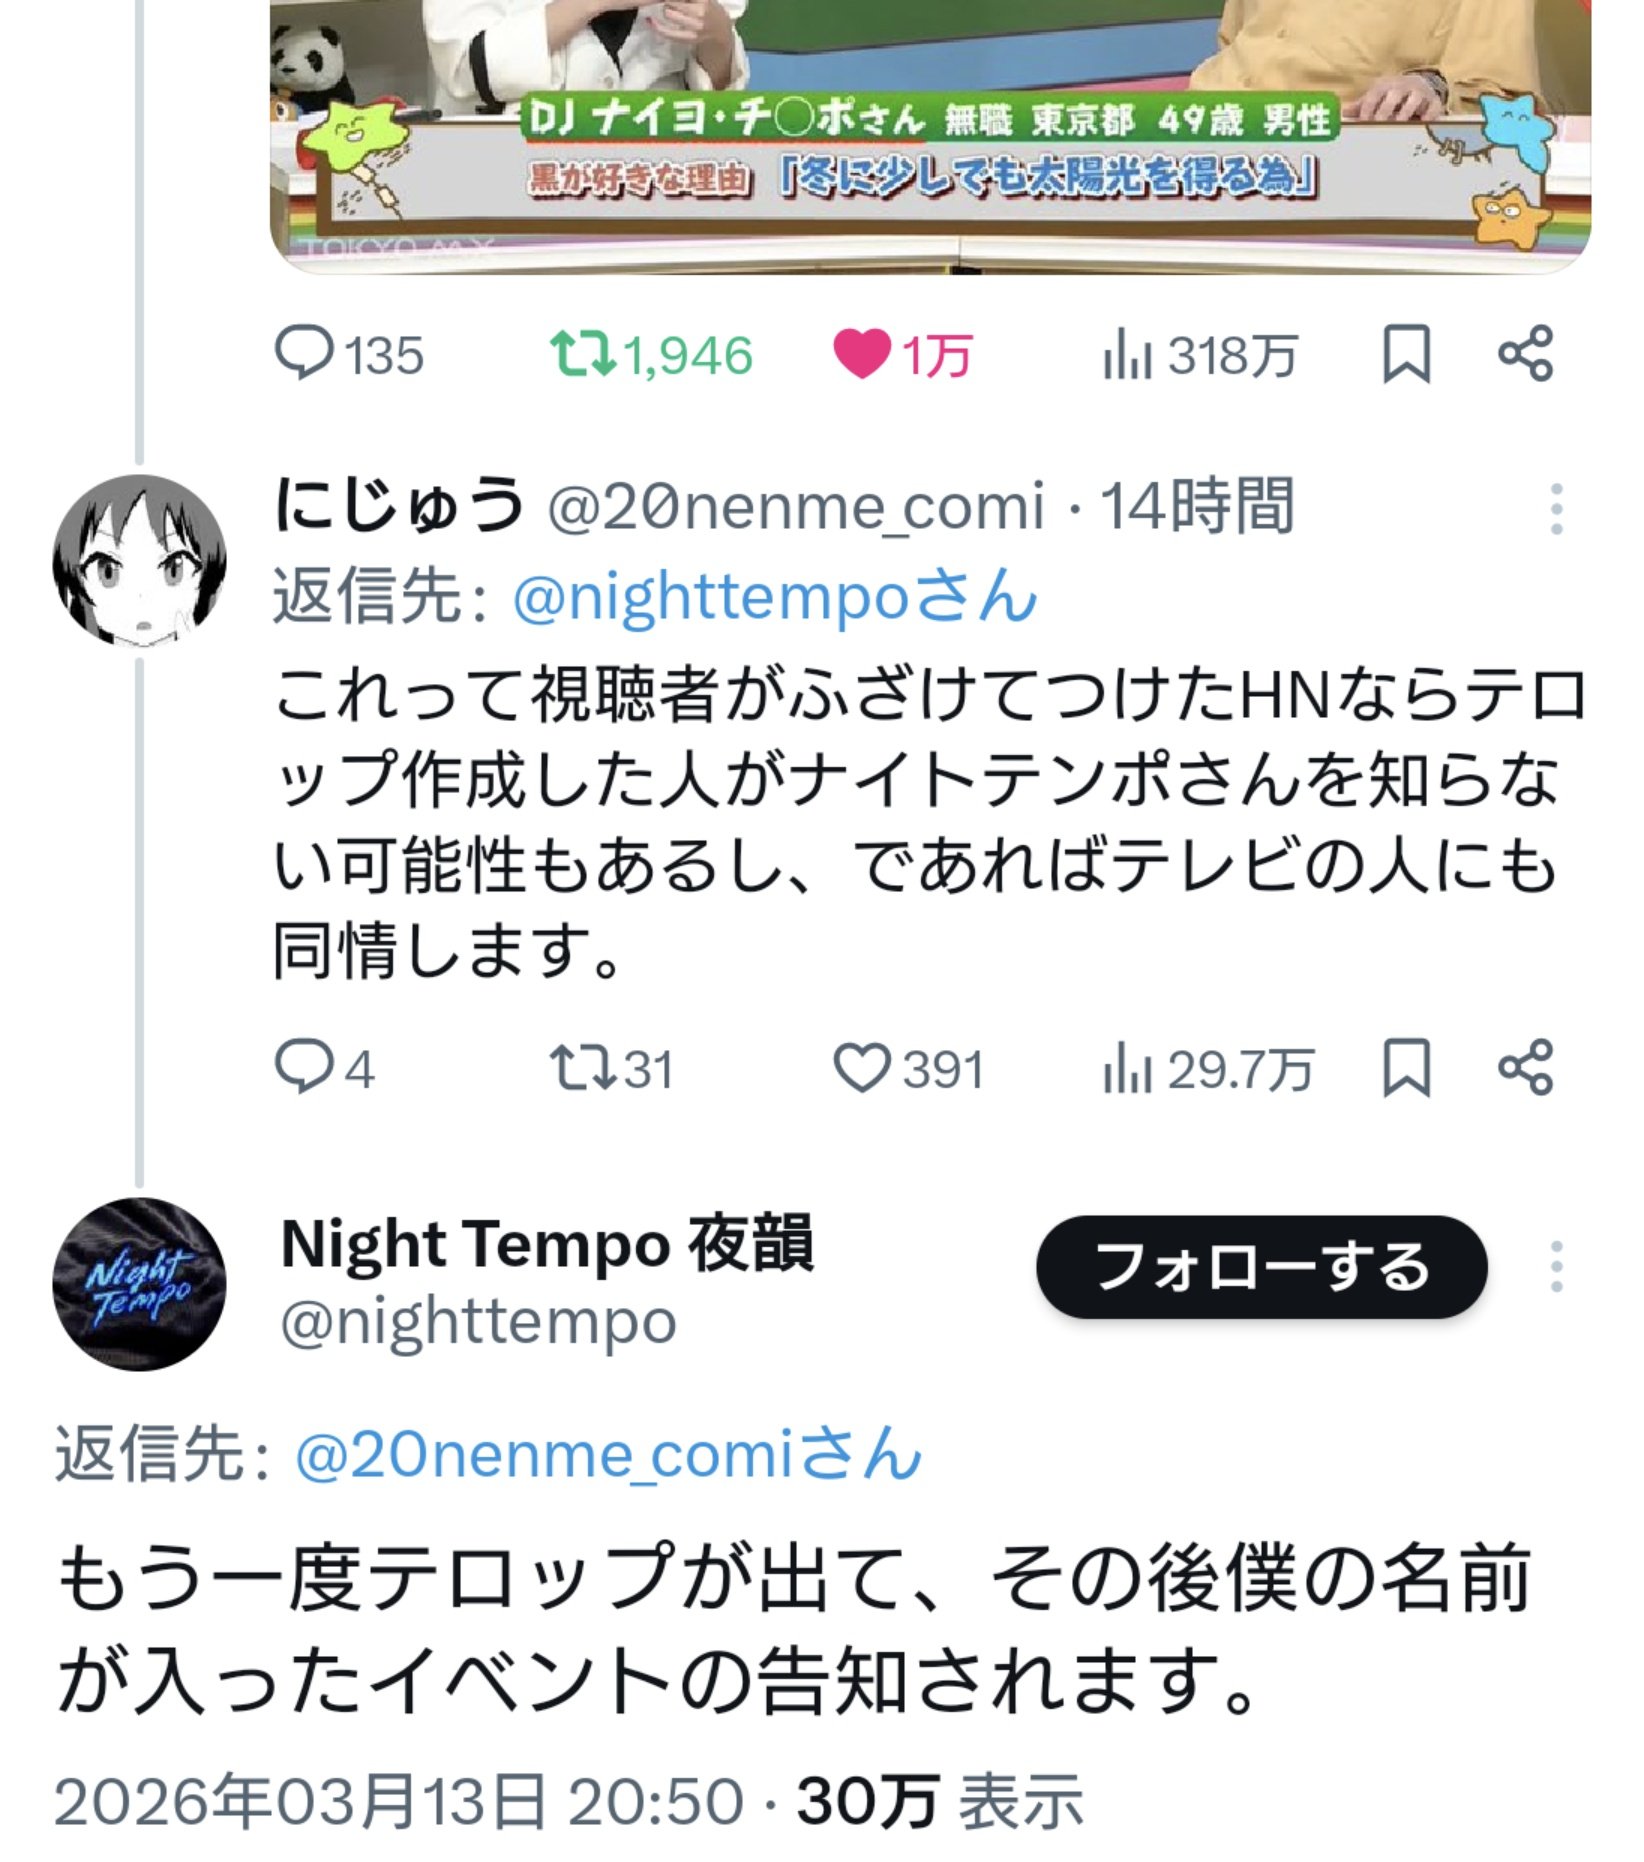Undo the repost showing 1,946

click(x=651, y=356)
